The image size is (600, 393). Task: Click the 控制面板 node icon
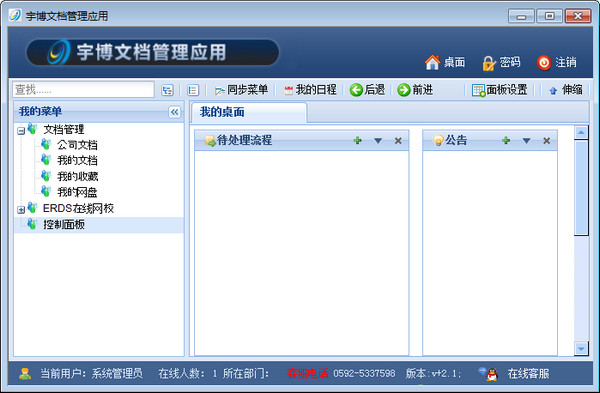tap(32, 224)
